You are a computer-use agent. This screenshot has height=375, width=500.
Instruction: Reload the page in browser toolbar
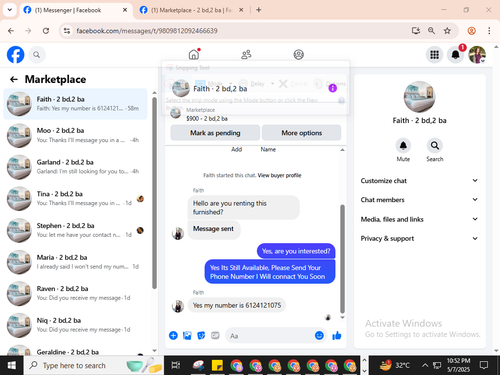coord(46,31)
